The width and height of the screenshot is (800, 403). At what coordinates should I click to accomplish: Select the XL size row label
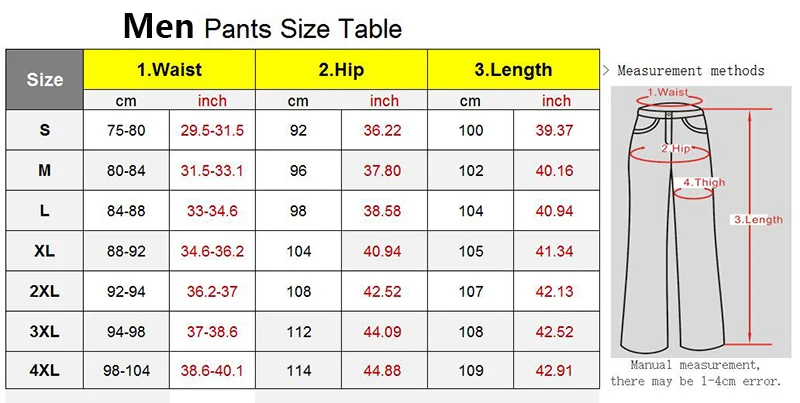click(44, 251)
